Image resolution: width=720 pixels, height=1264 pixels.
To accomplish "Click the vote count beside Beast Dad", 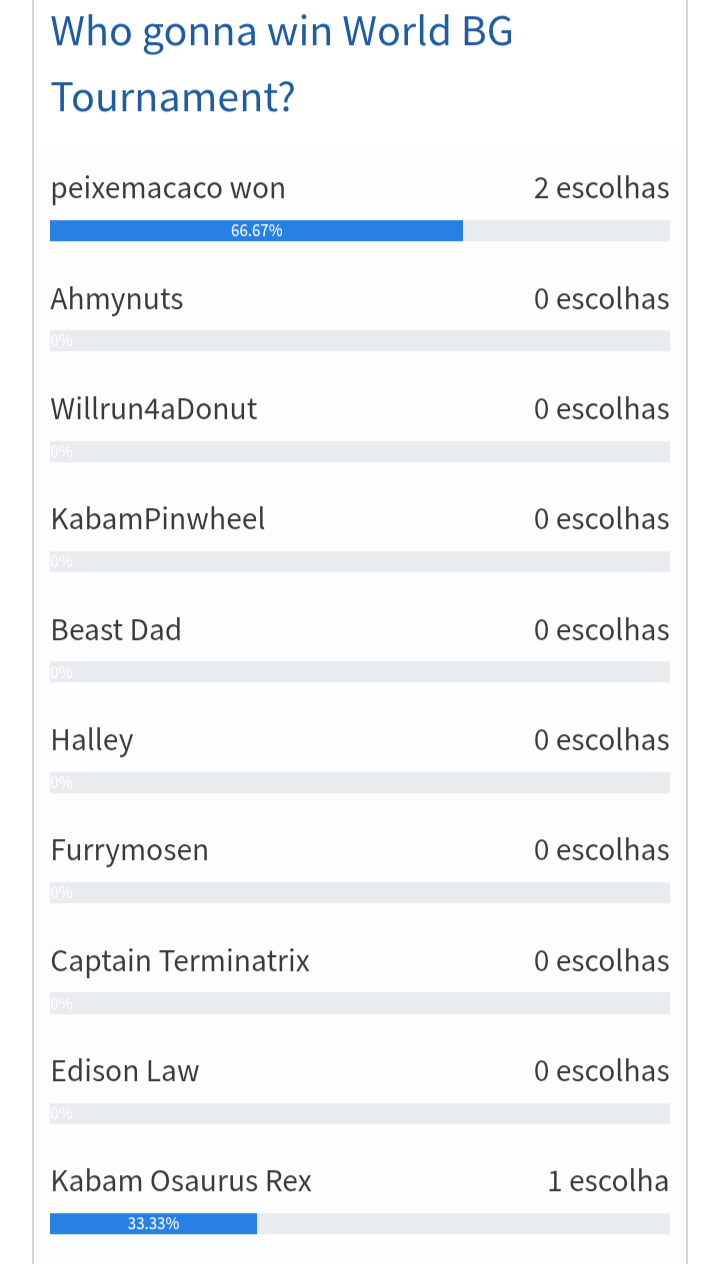I will tap(601, 630).
